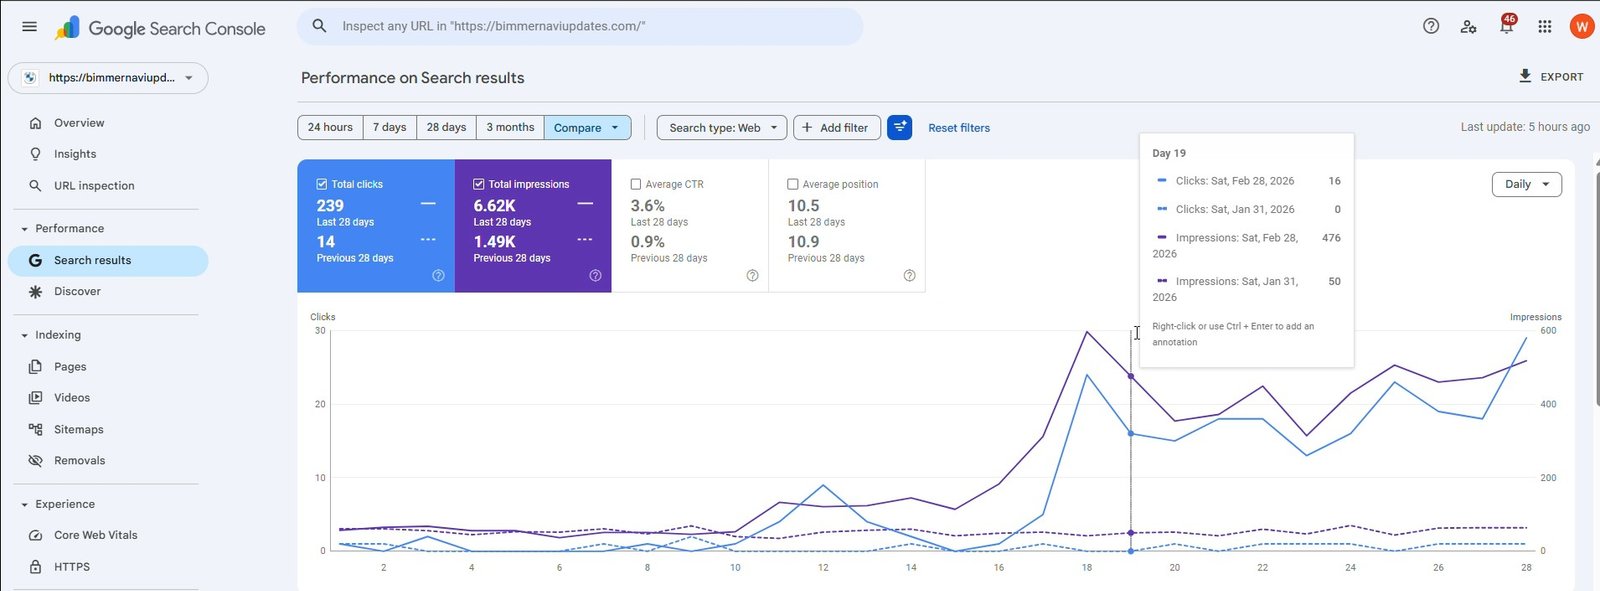
Task: Open Search results in sidebar
Action: (108, 260)
